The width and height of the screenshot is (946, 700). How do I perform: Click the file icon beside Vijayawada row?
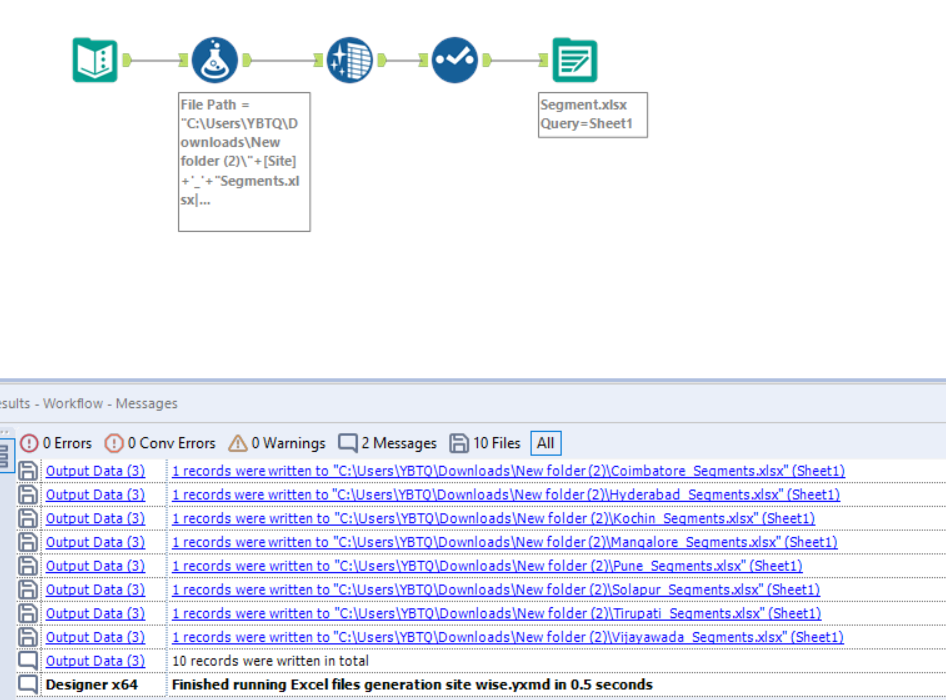[x=27, y=637]
